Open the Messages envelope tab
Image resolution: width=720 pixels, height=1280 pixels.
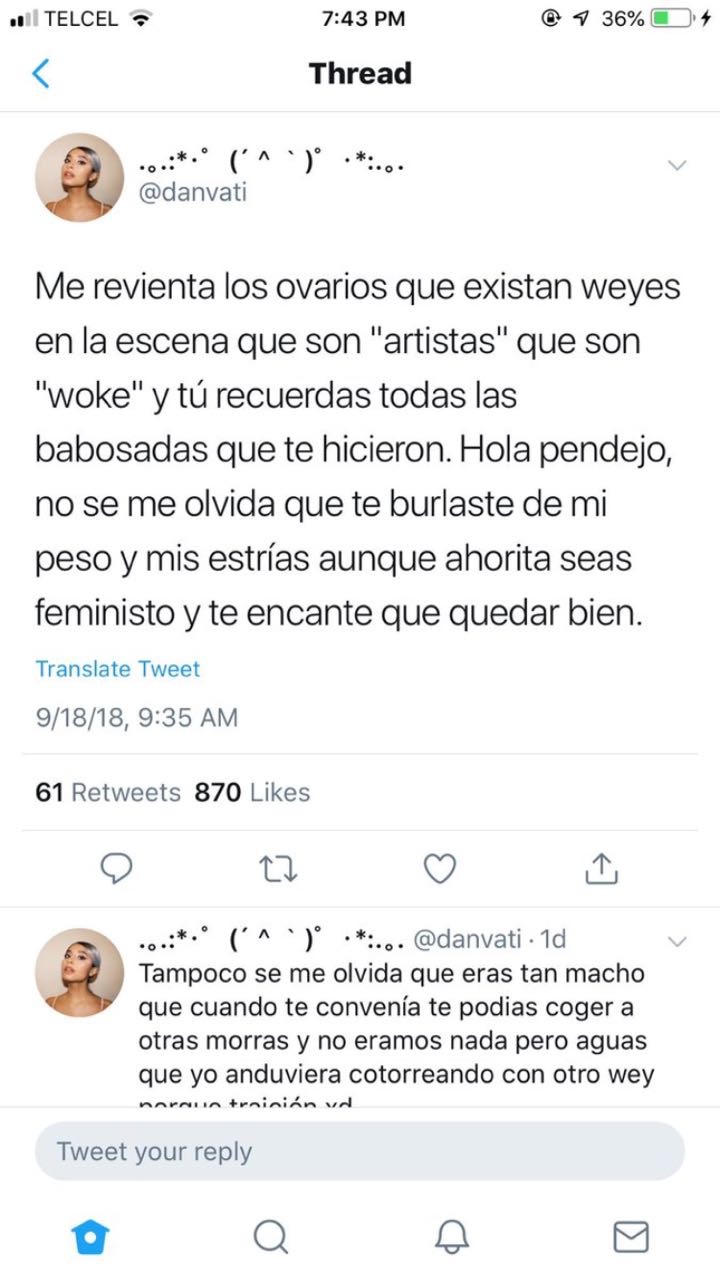click(630, 1238)
